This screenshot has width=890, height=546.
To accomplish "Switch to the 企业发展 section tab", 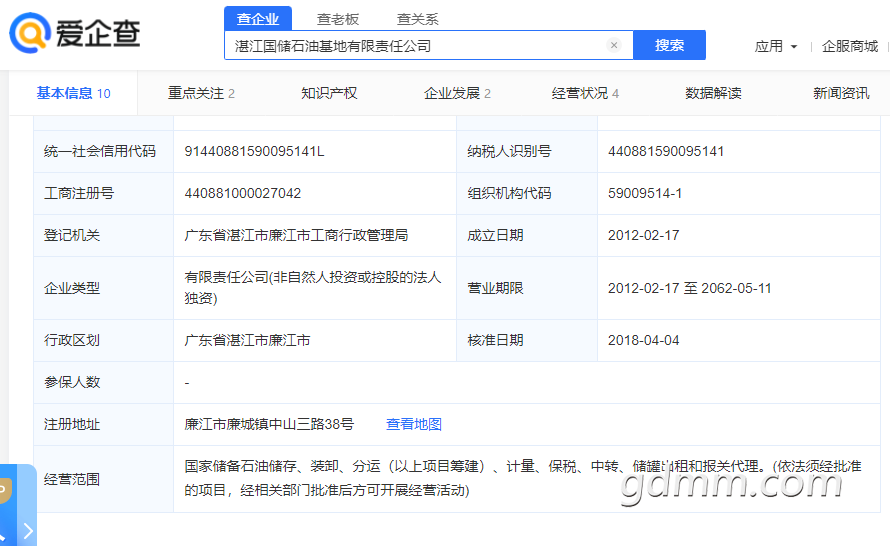I will click(x=457, y=93).
